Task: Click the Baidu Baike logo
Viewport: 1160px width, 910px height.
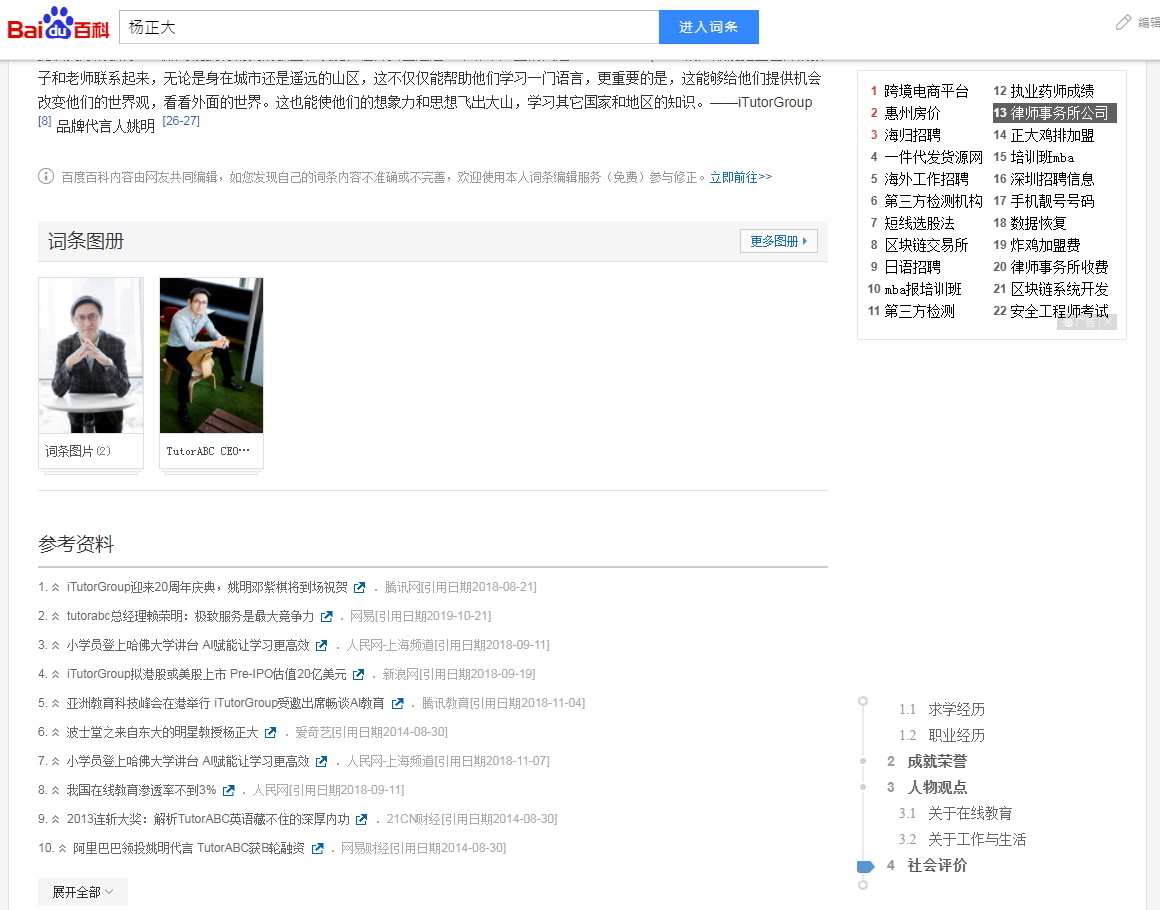Action: coord(58,24)
